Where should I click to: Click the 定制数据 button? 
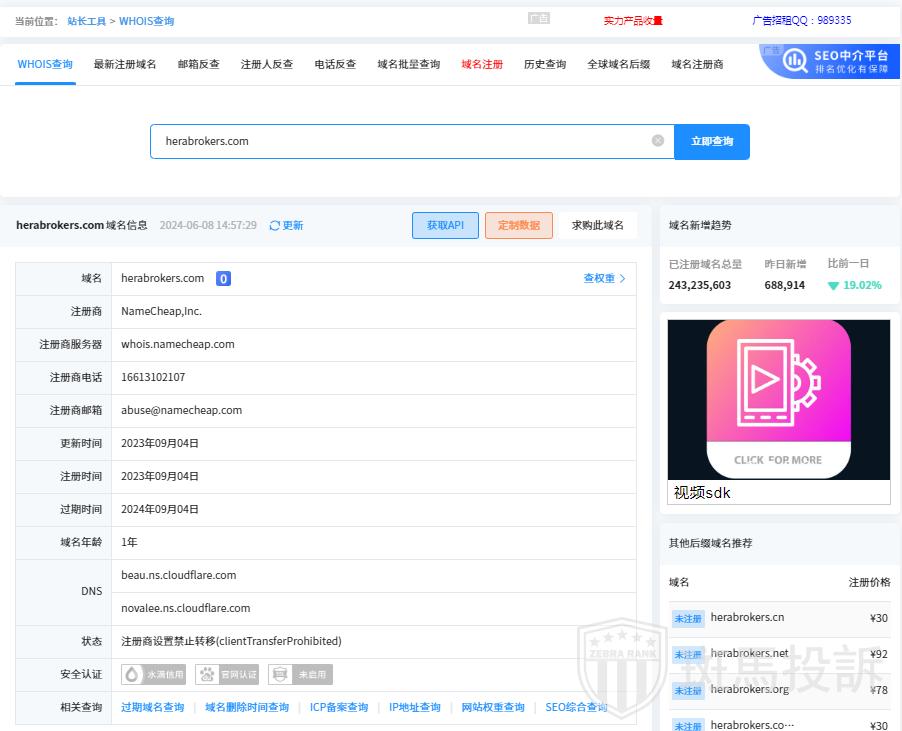tap(519, 226)
